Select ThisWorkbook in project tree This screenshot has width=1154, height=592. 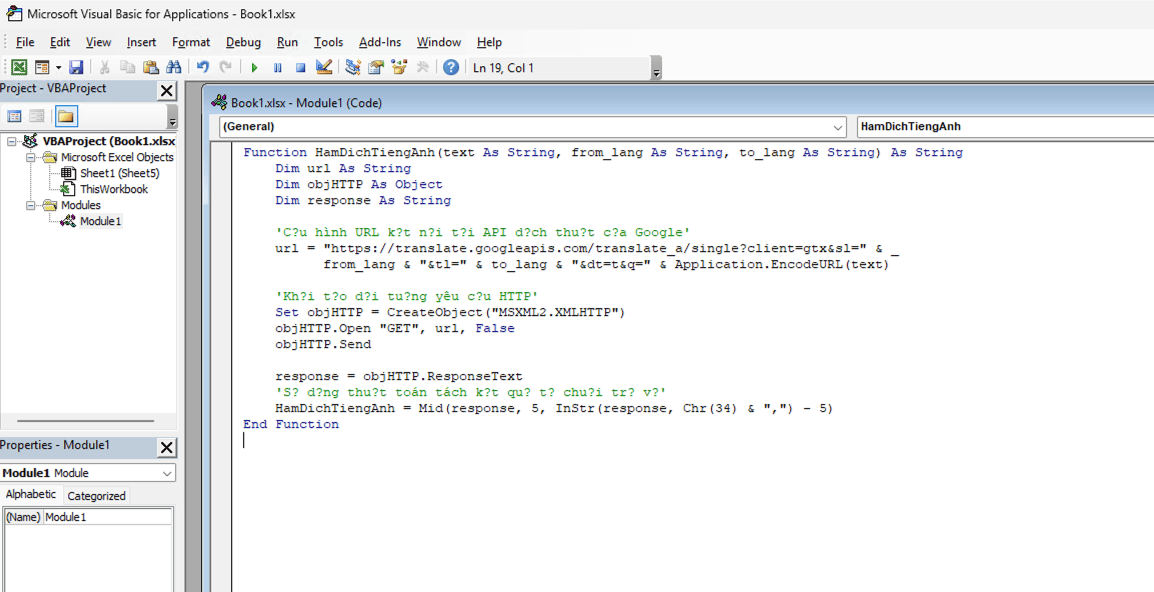pos(113,189)
